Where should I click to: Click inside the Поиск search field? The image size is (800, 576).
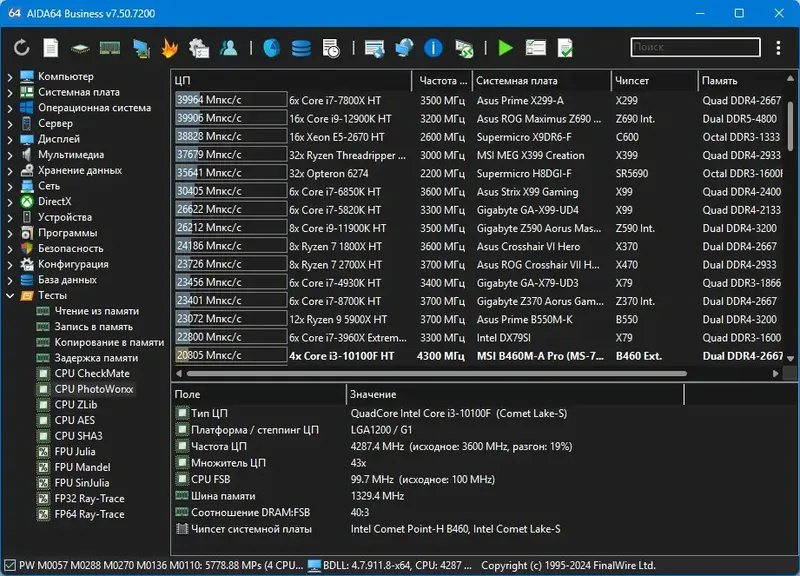[695, 46]
